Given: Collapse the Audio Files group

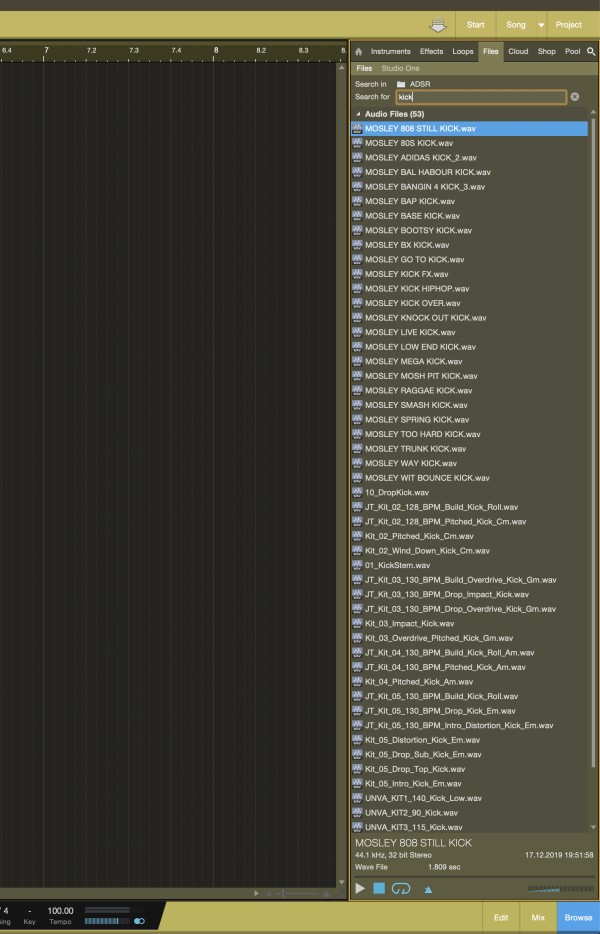Looking at the screenshot, I should (357, 114).
